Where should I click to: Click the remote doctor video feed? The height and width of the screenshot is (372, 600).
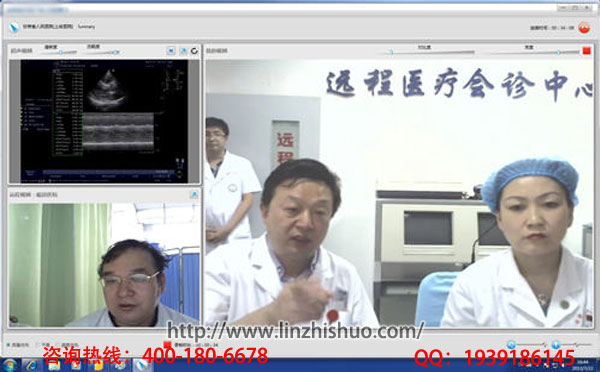104,264
